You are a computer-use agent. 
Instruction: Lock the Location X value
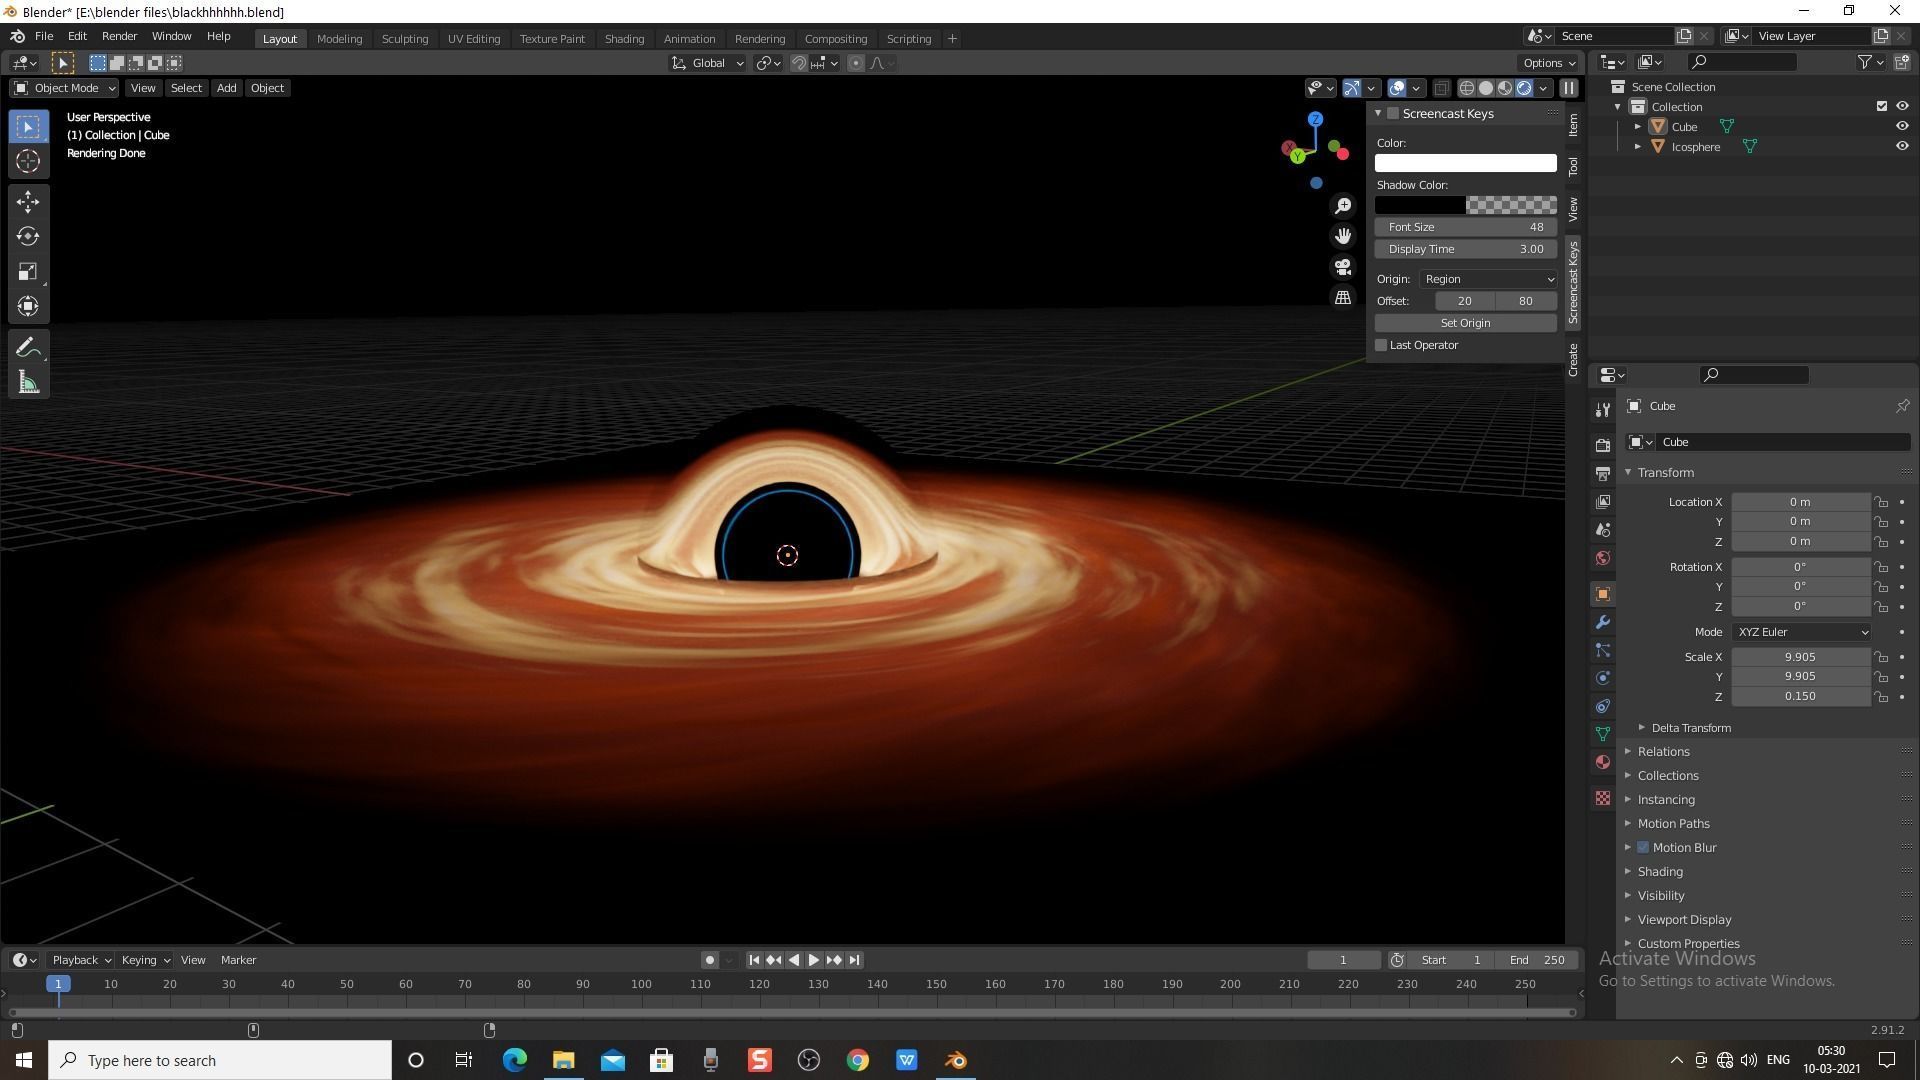(x=1881, y=503)
